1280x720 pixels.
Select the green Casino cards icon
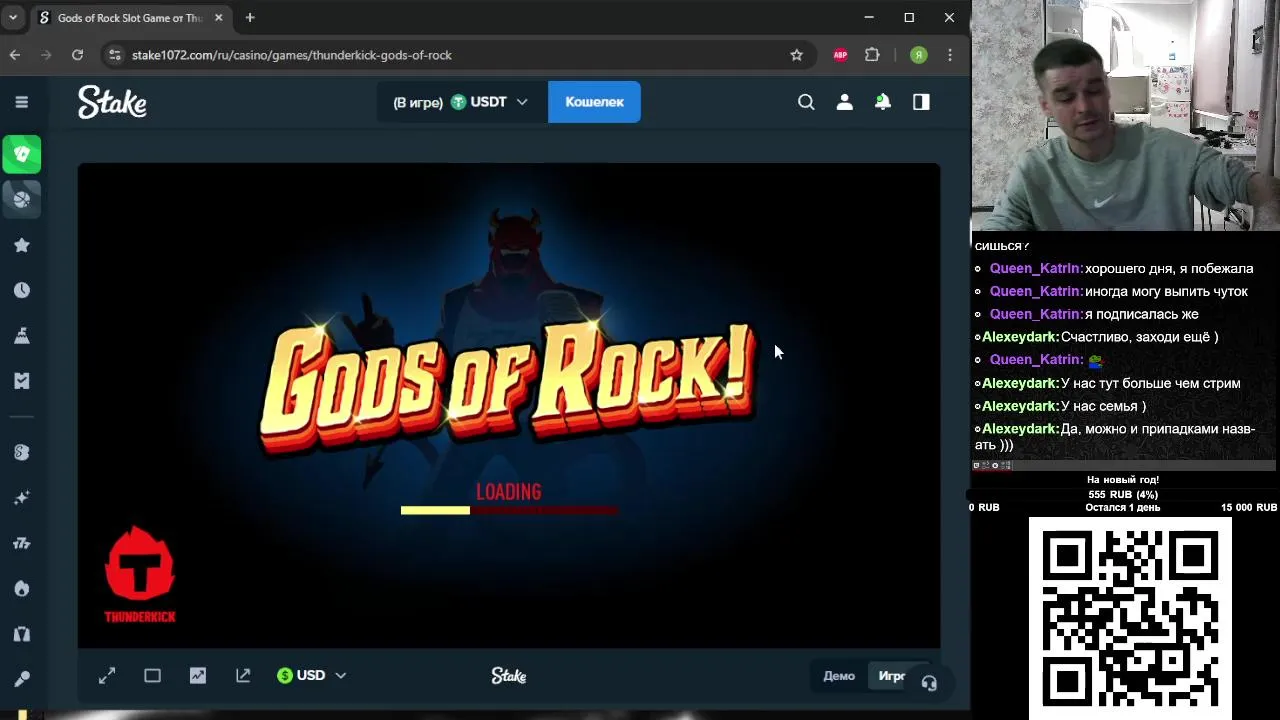[22, 154]
